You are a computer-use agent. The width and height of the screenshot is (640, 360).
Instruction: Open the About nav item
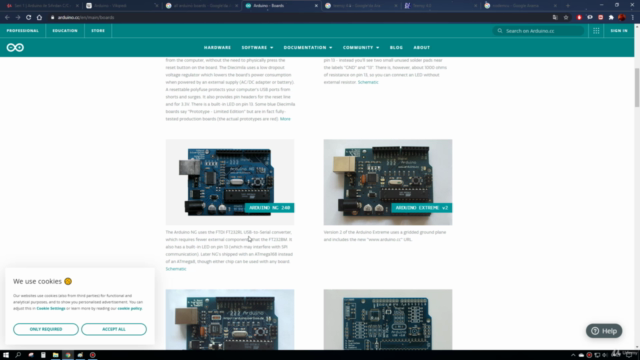[x=421, y=48]
